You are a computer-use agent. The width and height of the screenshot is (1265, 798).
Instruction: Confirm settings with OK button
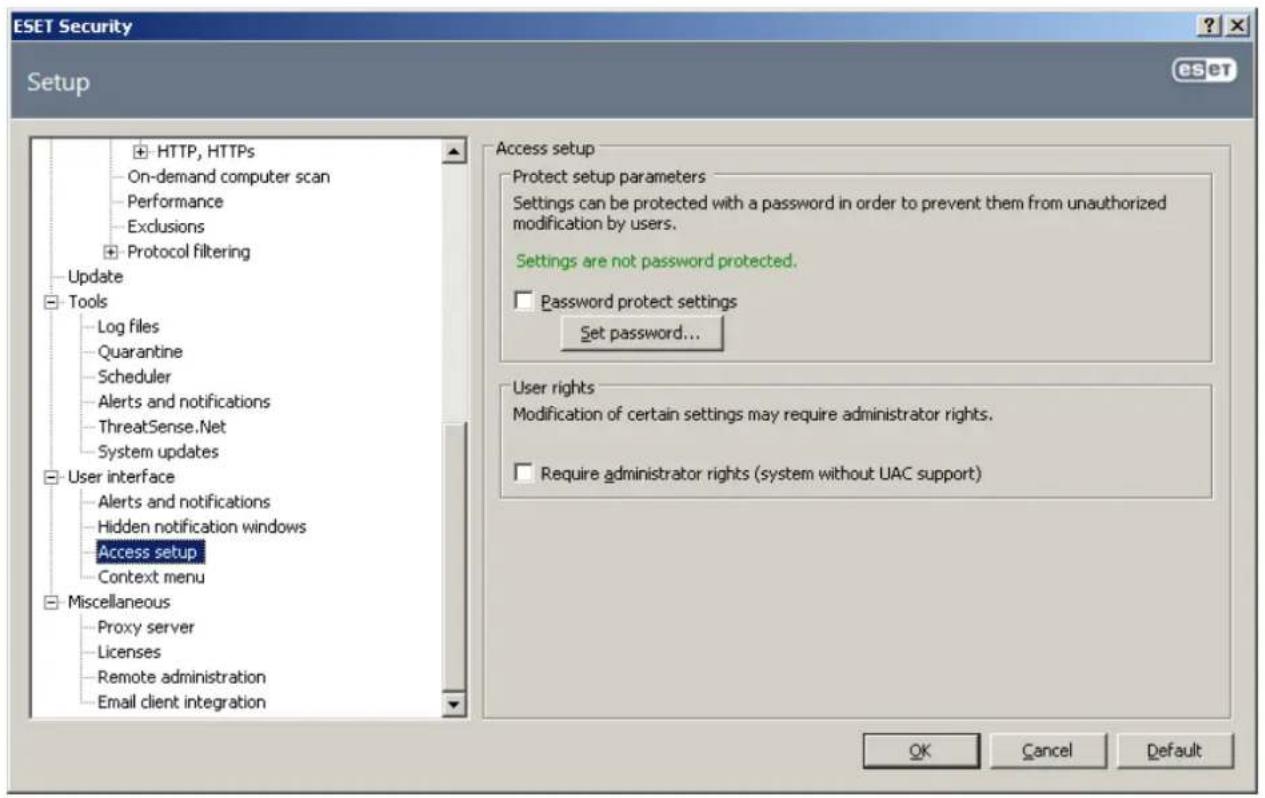(920, 751)
